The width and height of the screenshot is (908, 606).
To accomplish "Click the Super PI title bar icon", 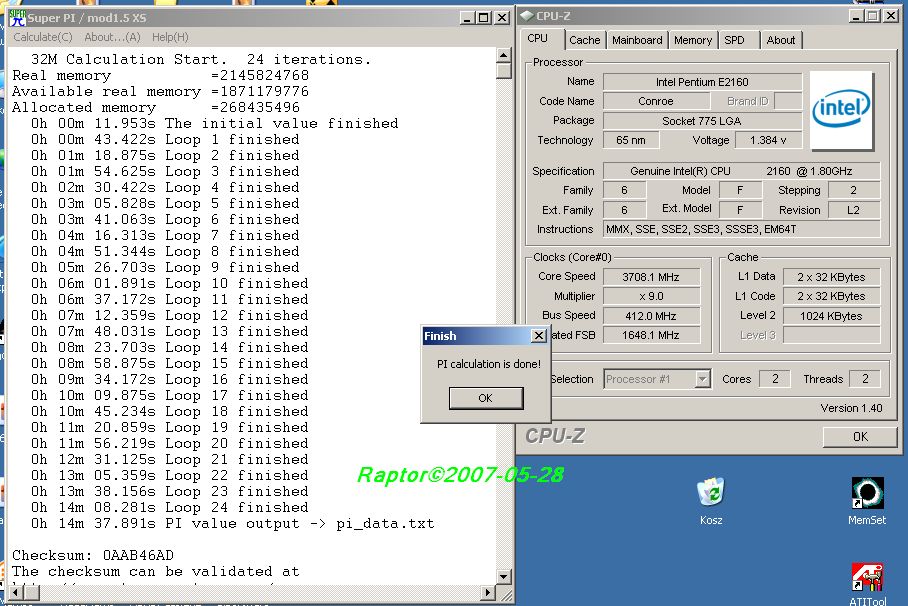I will coord(17,18).
